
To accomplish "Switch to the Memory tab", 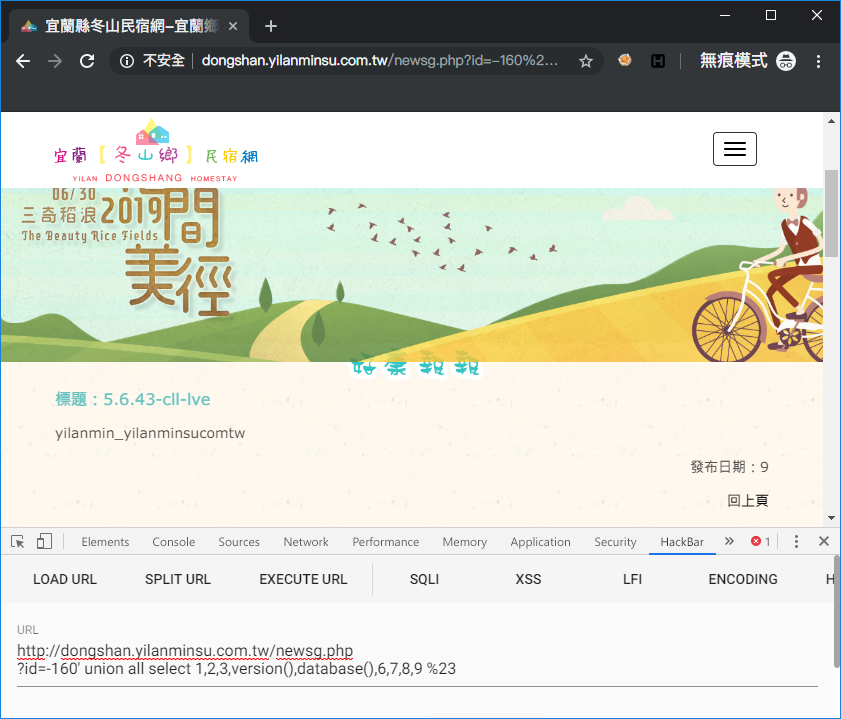I will [464, 542].
